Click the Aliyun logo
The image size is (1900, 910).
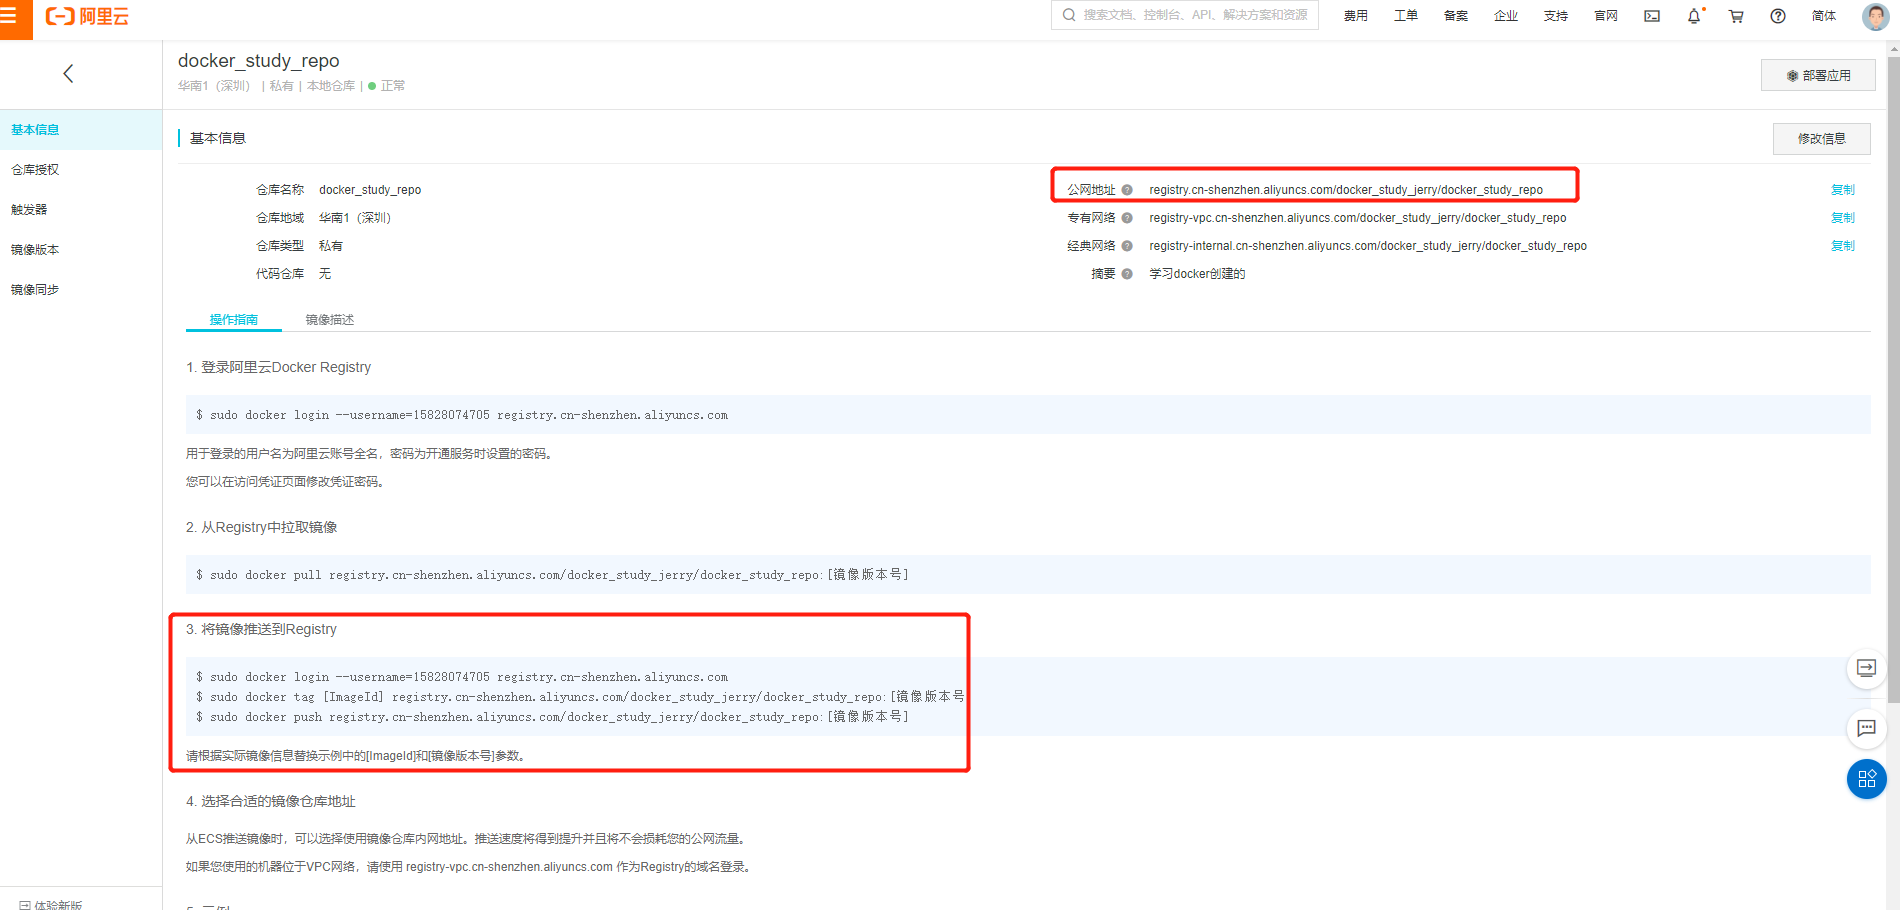(87, 16)
